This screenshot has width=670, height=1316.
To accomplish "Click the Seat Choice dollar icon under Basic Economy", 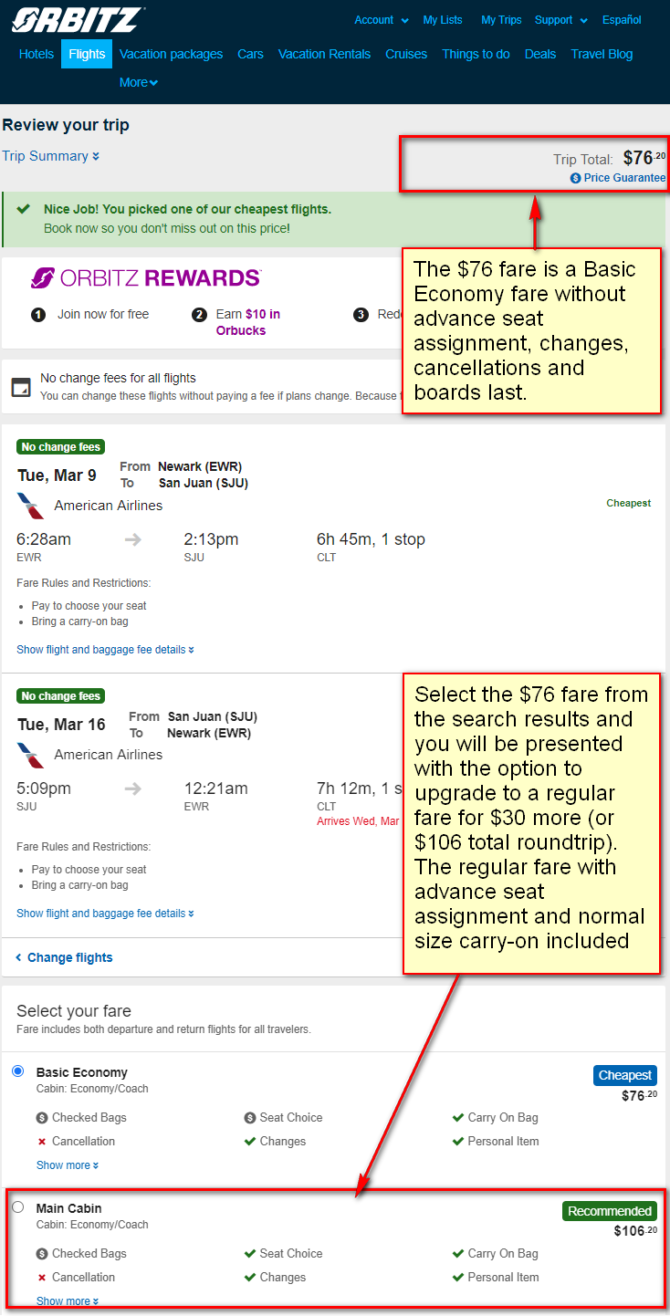I will [250, 1118].
